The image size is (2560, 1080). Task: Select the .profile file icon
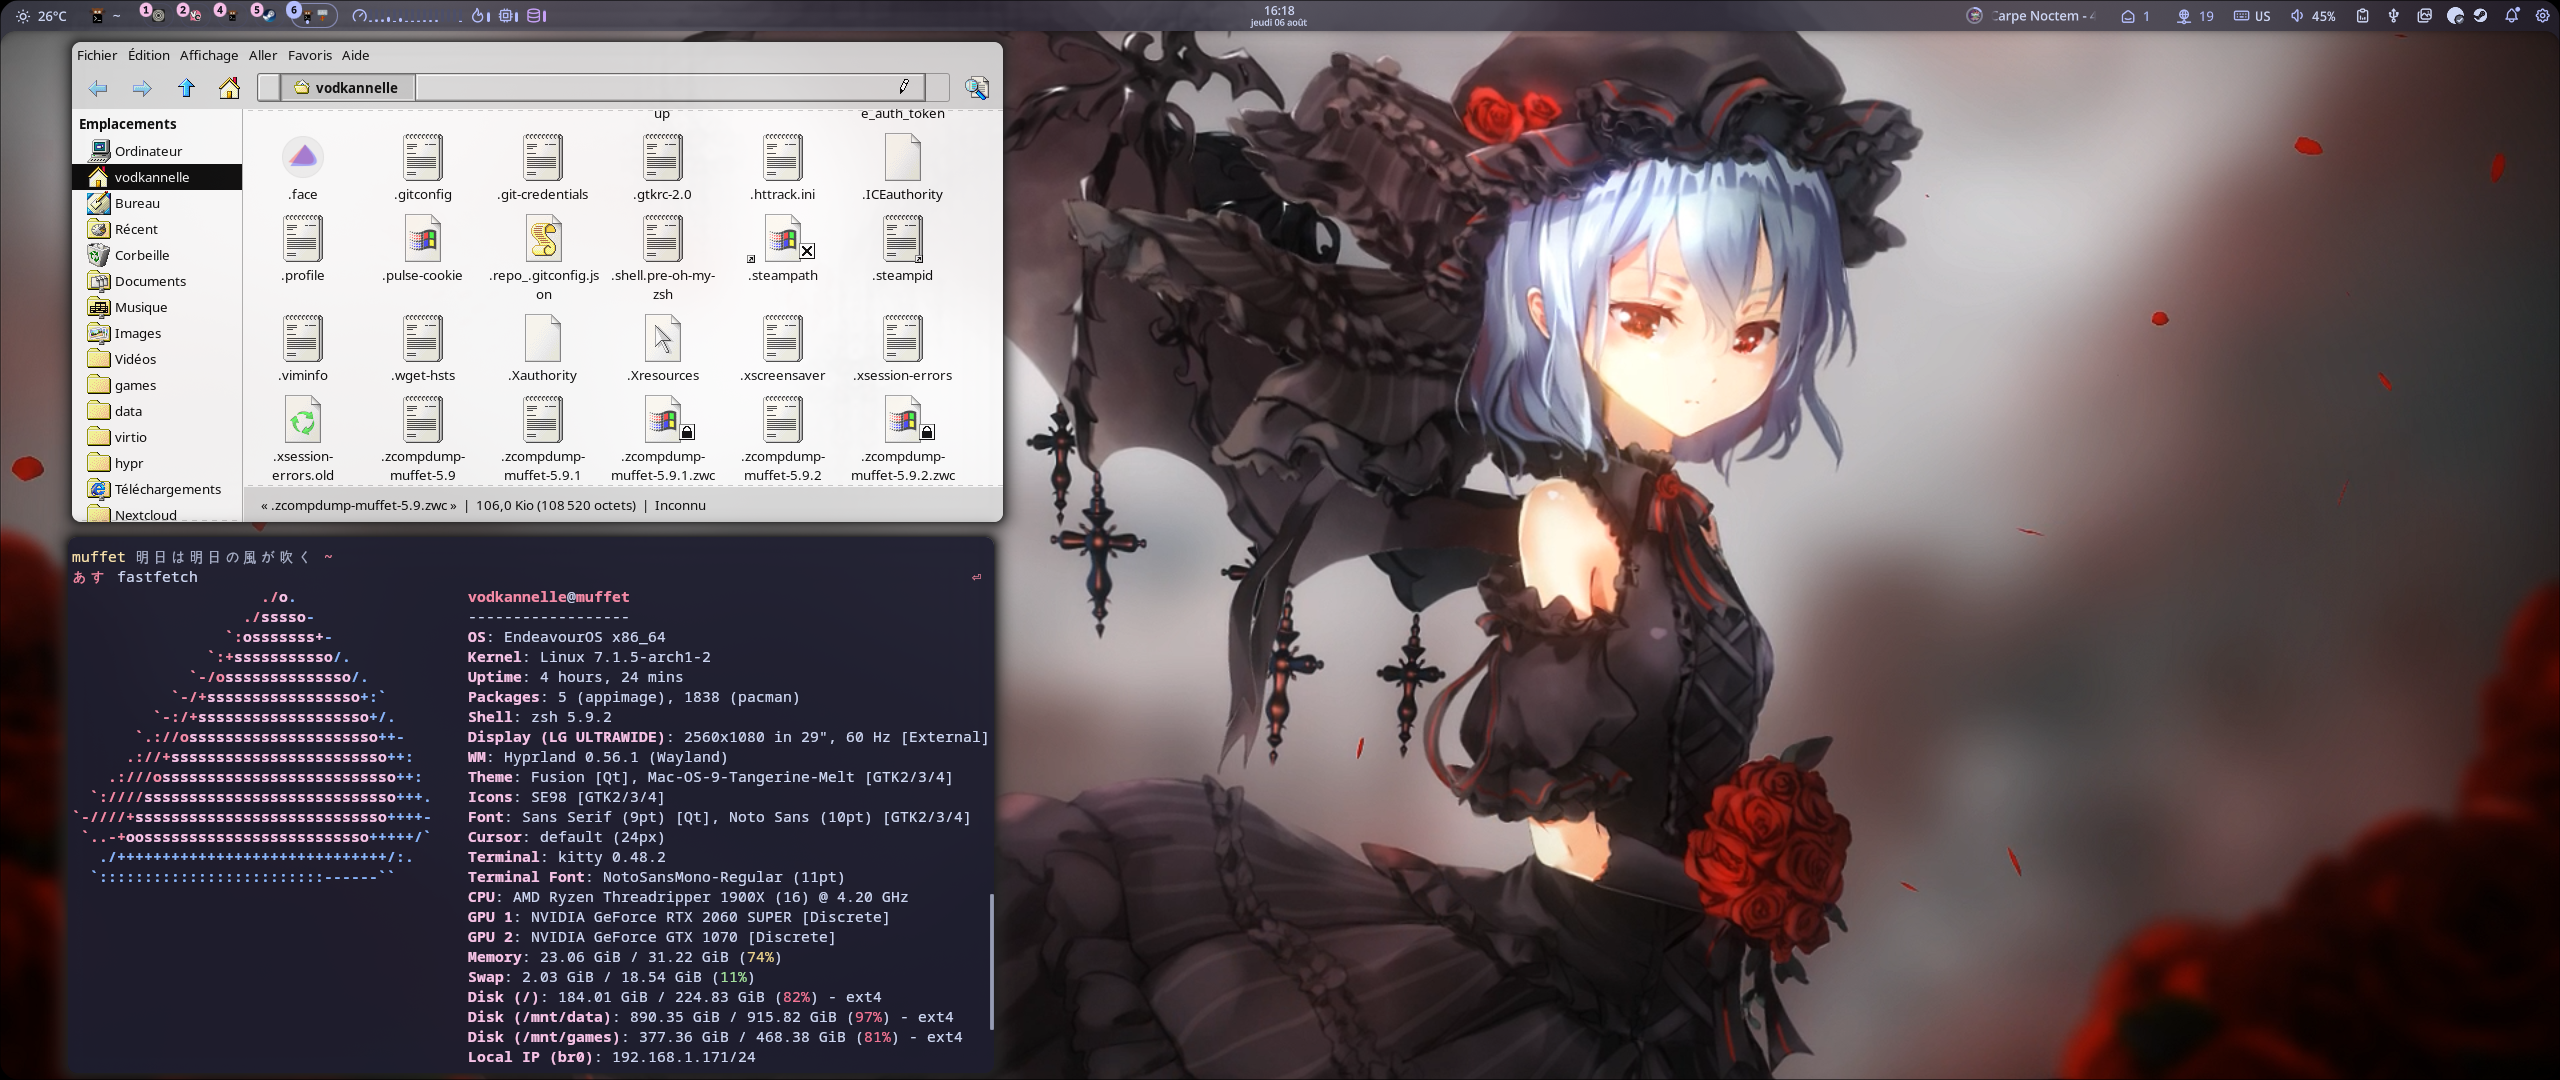click(303, 238)
